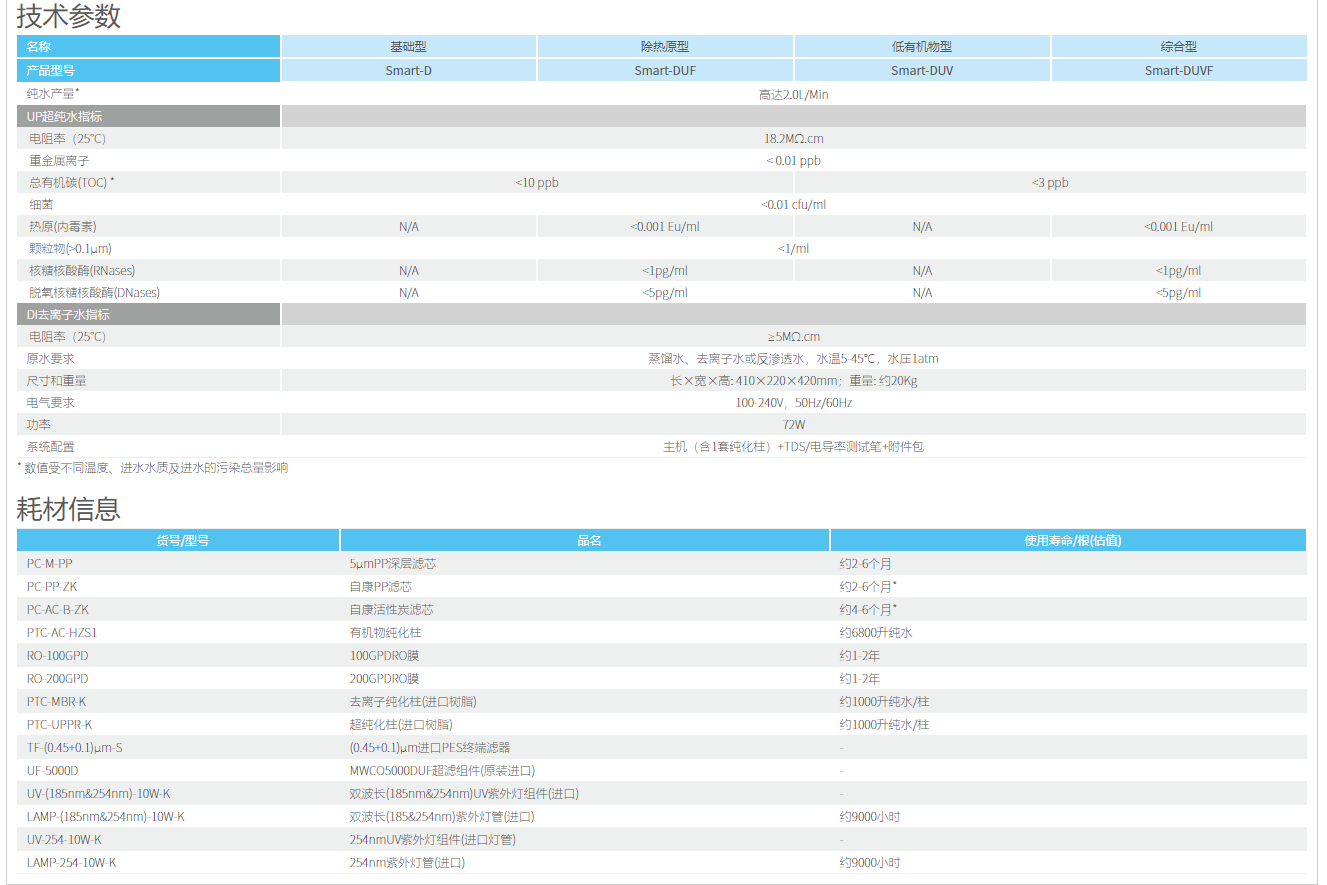
Task: Click the 自康活性炭滤芯 product name
Action: tap(391, 610)
